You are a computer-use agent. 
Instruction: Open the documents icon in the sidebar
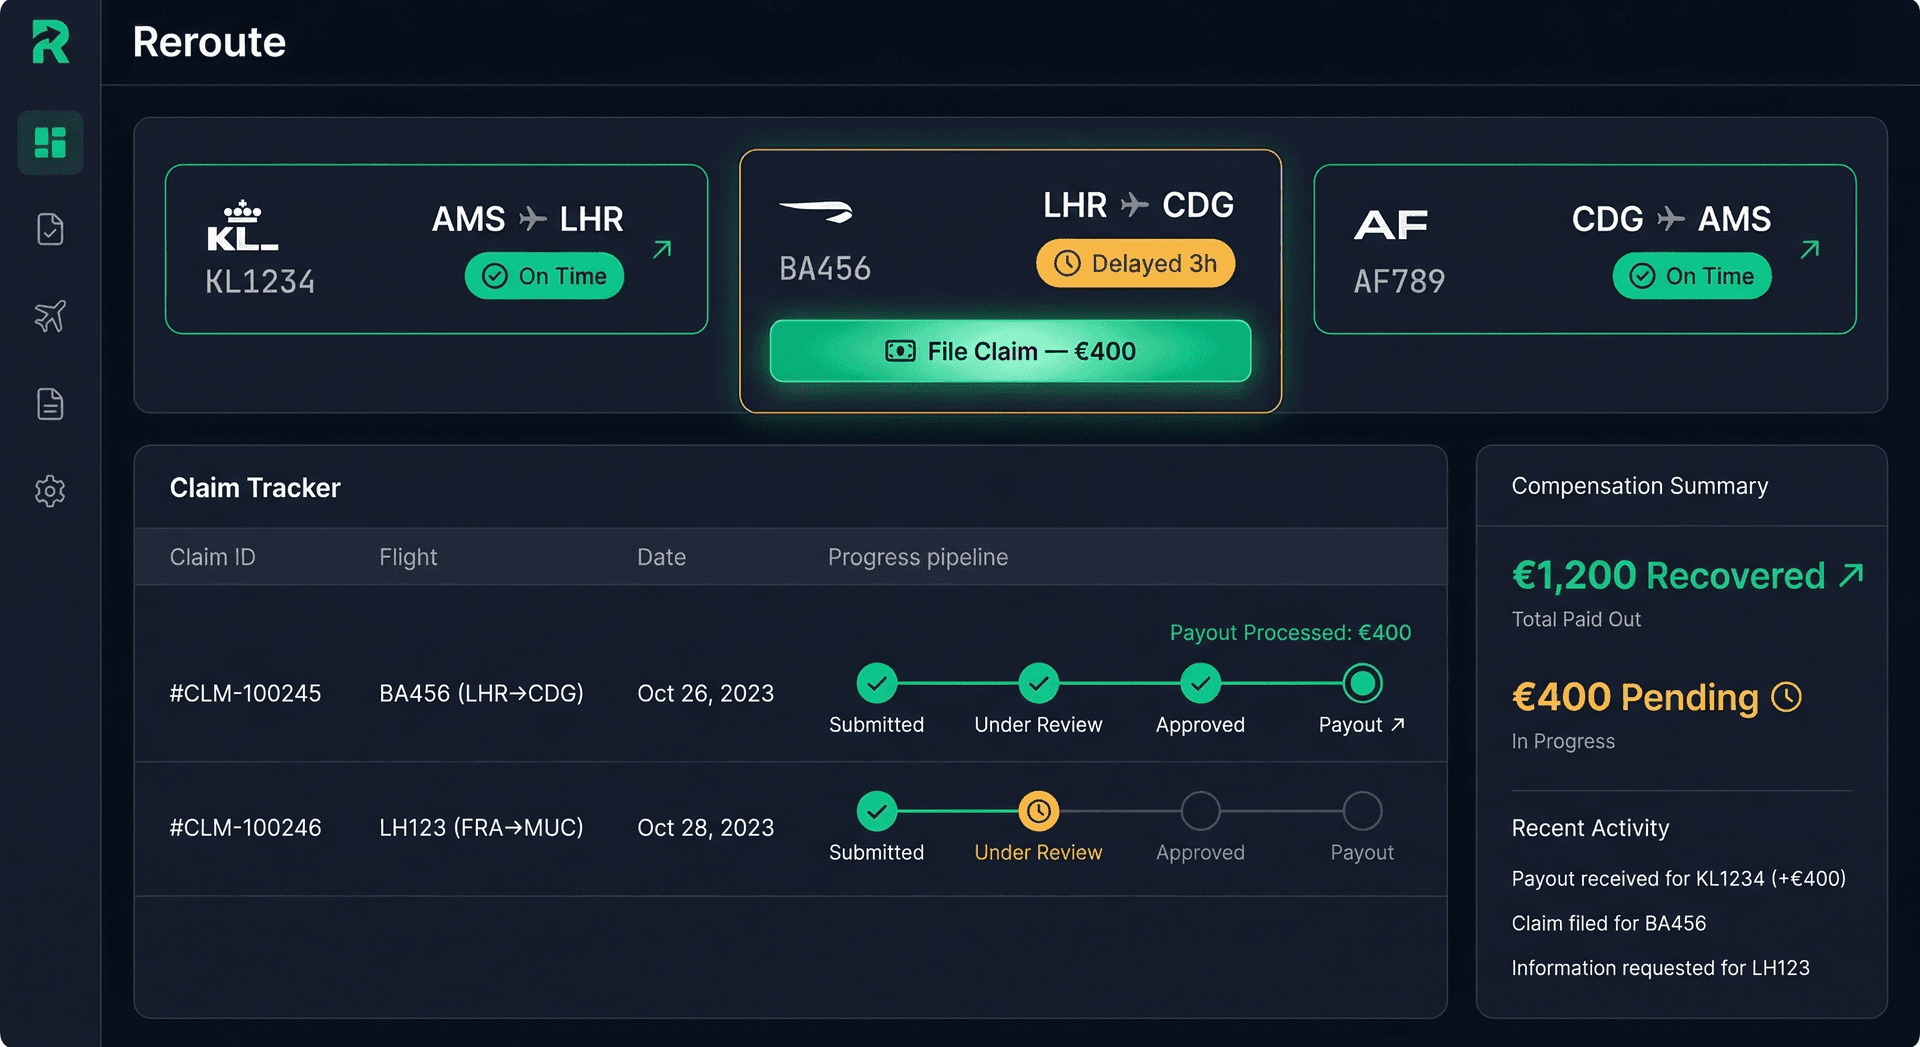pyautogui.click(x=50, y=403)
